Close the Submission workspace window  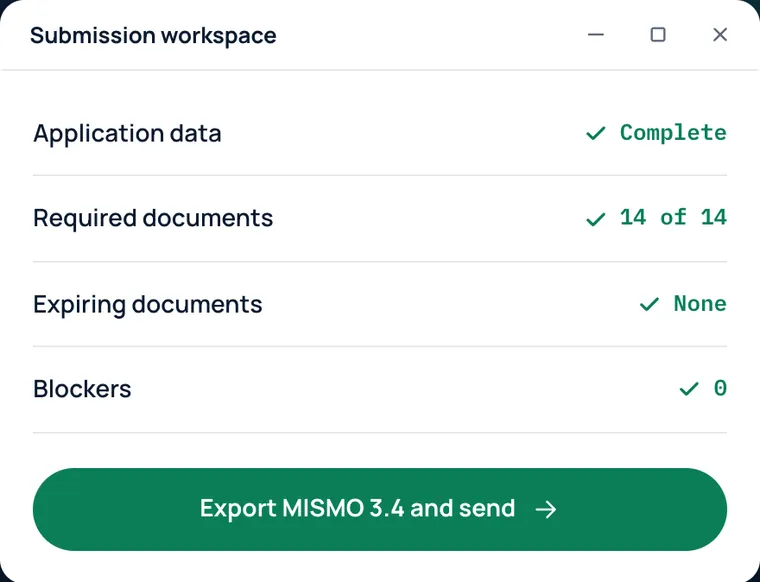720,34
